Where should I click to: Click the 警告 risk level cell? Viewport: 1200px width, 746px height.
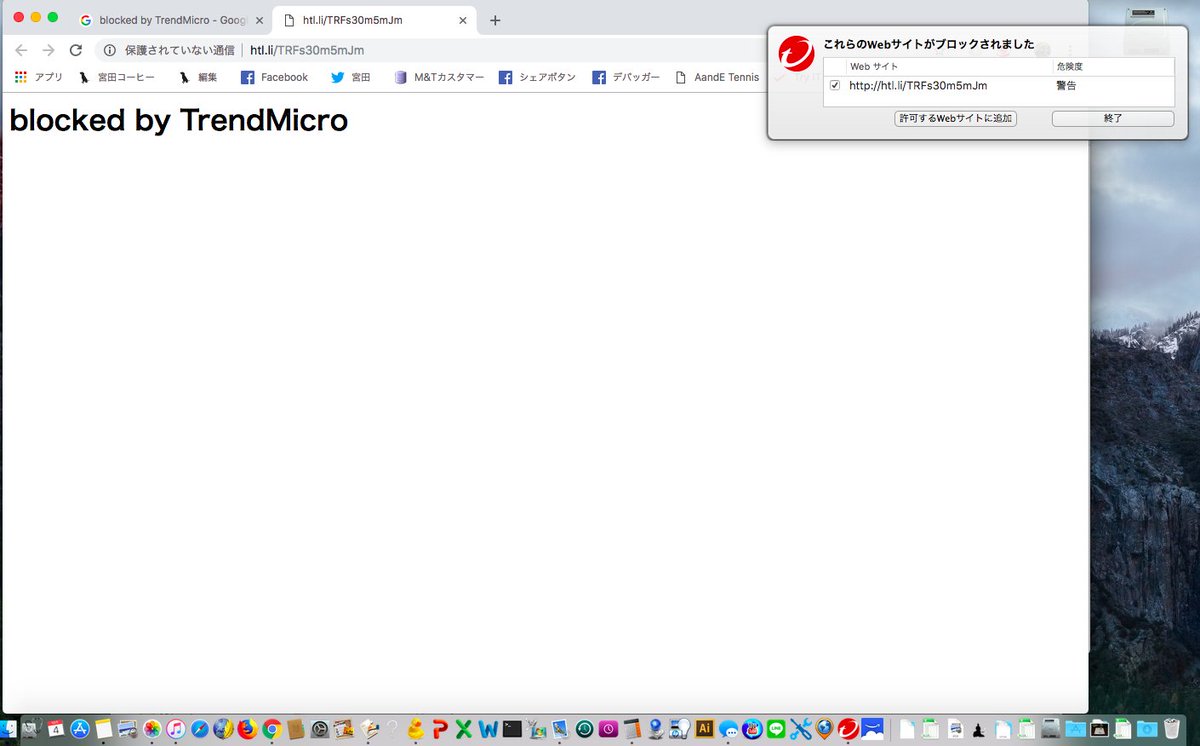[1066, 86]
